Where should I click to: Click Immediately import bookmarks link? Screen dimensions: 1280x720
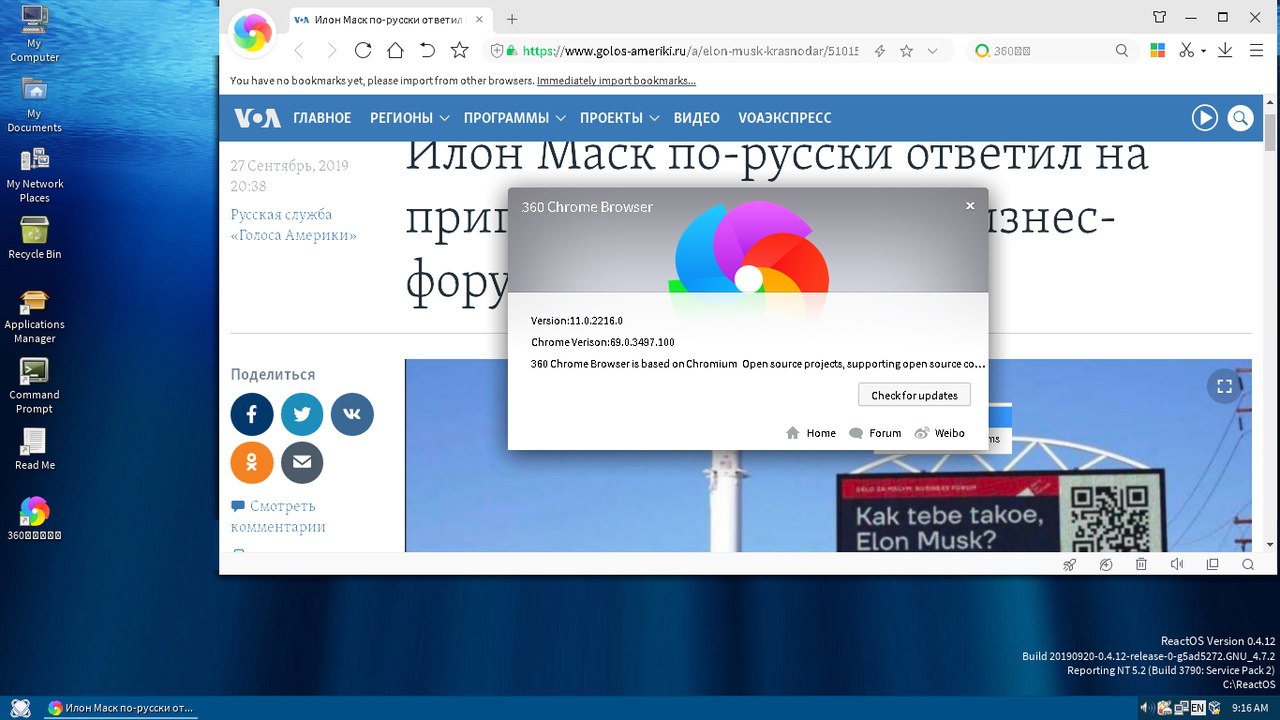click(x=616, y=81)
